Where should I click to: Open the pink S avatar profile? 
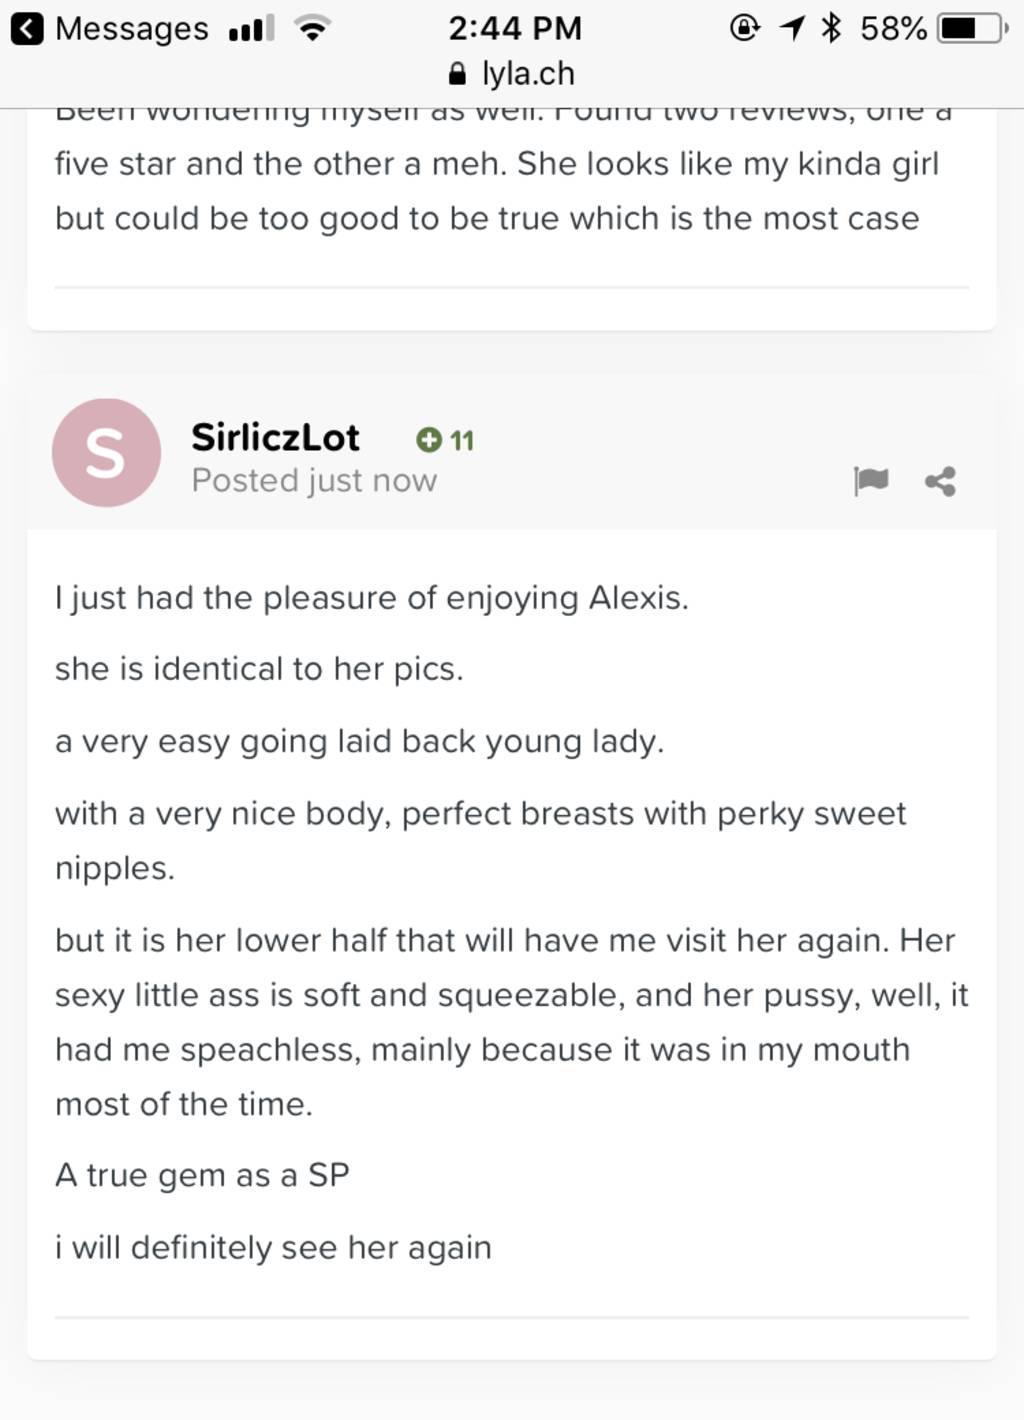click(106, 452)
